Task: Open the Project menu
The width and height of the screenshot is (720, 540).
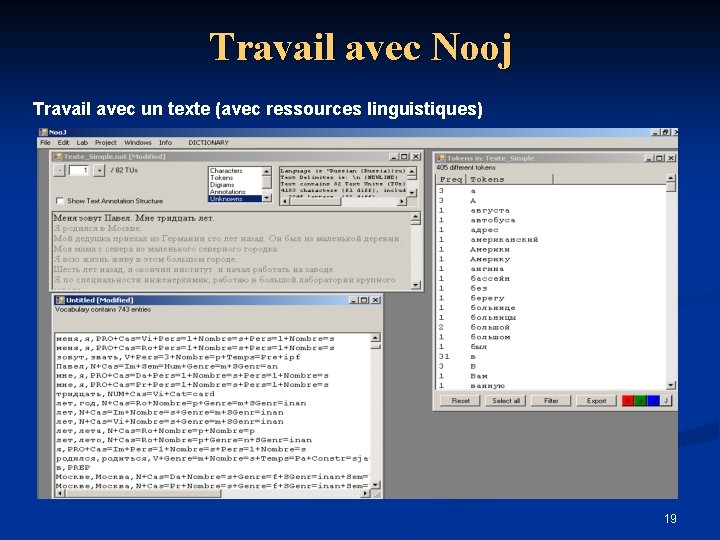Action: pyautogui.click(x=106, y=143)
